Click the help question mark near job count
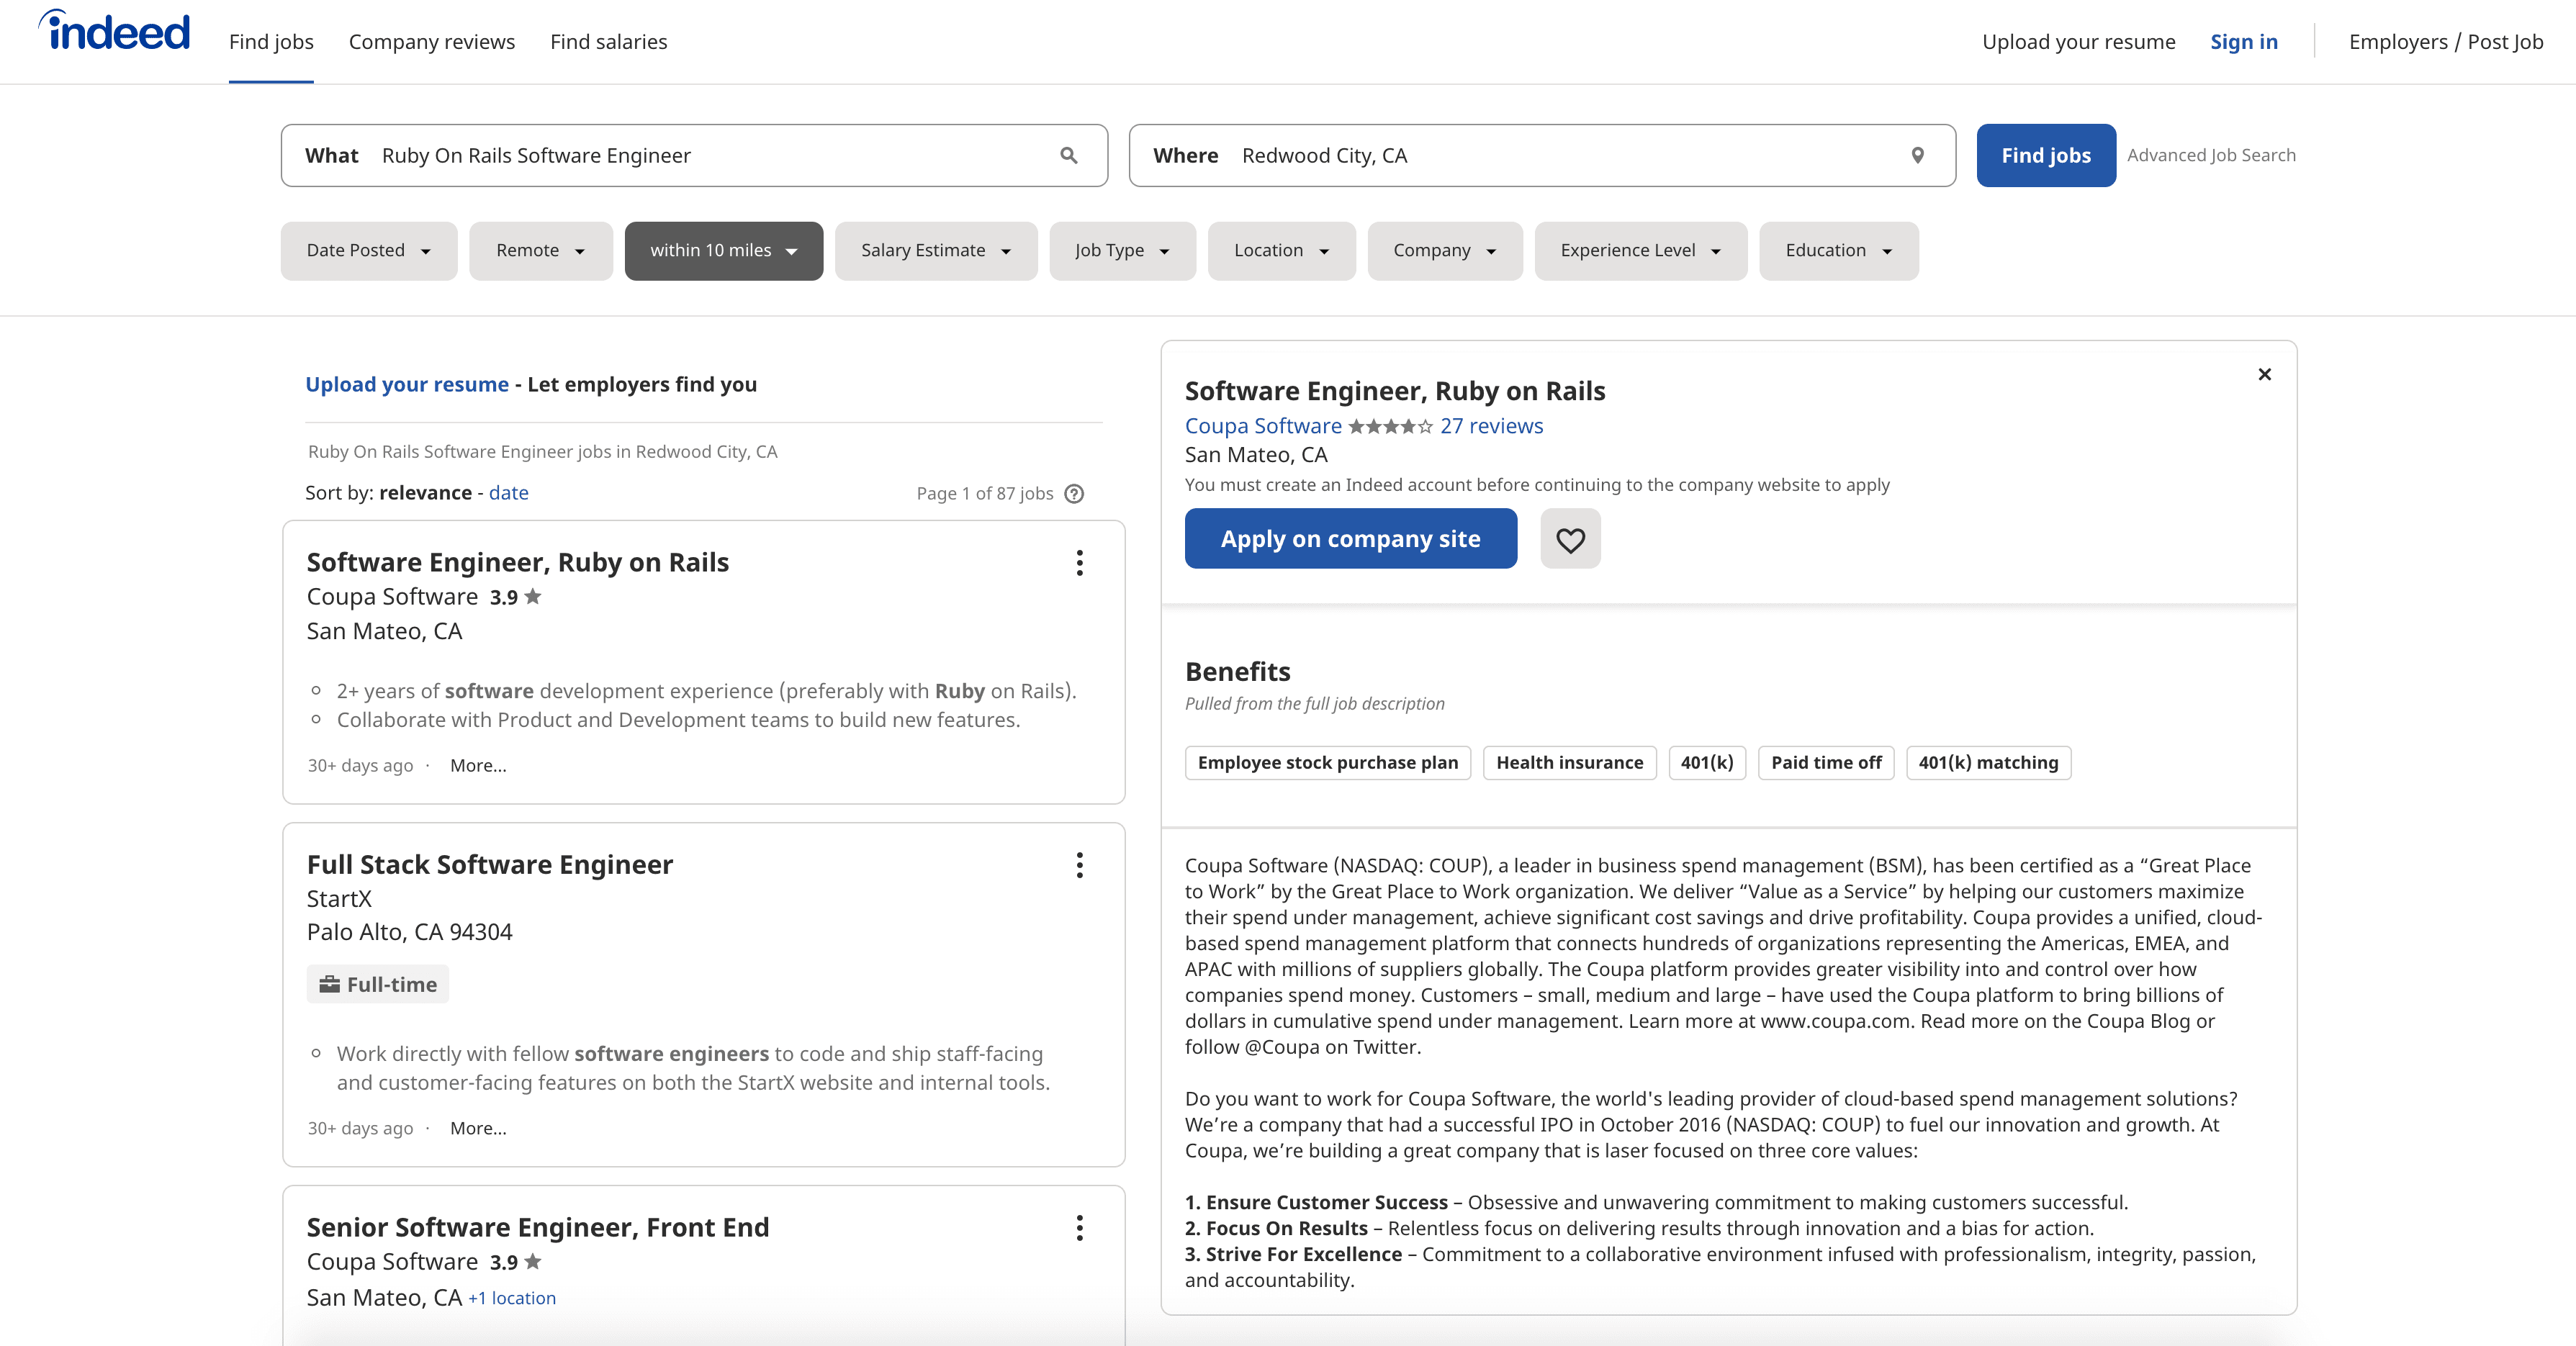The height and width of the screenshot is (1346, 2576). click(1074, 493)
